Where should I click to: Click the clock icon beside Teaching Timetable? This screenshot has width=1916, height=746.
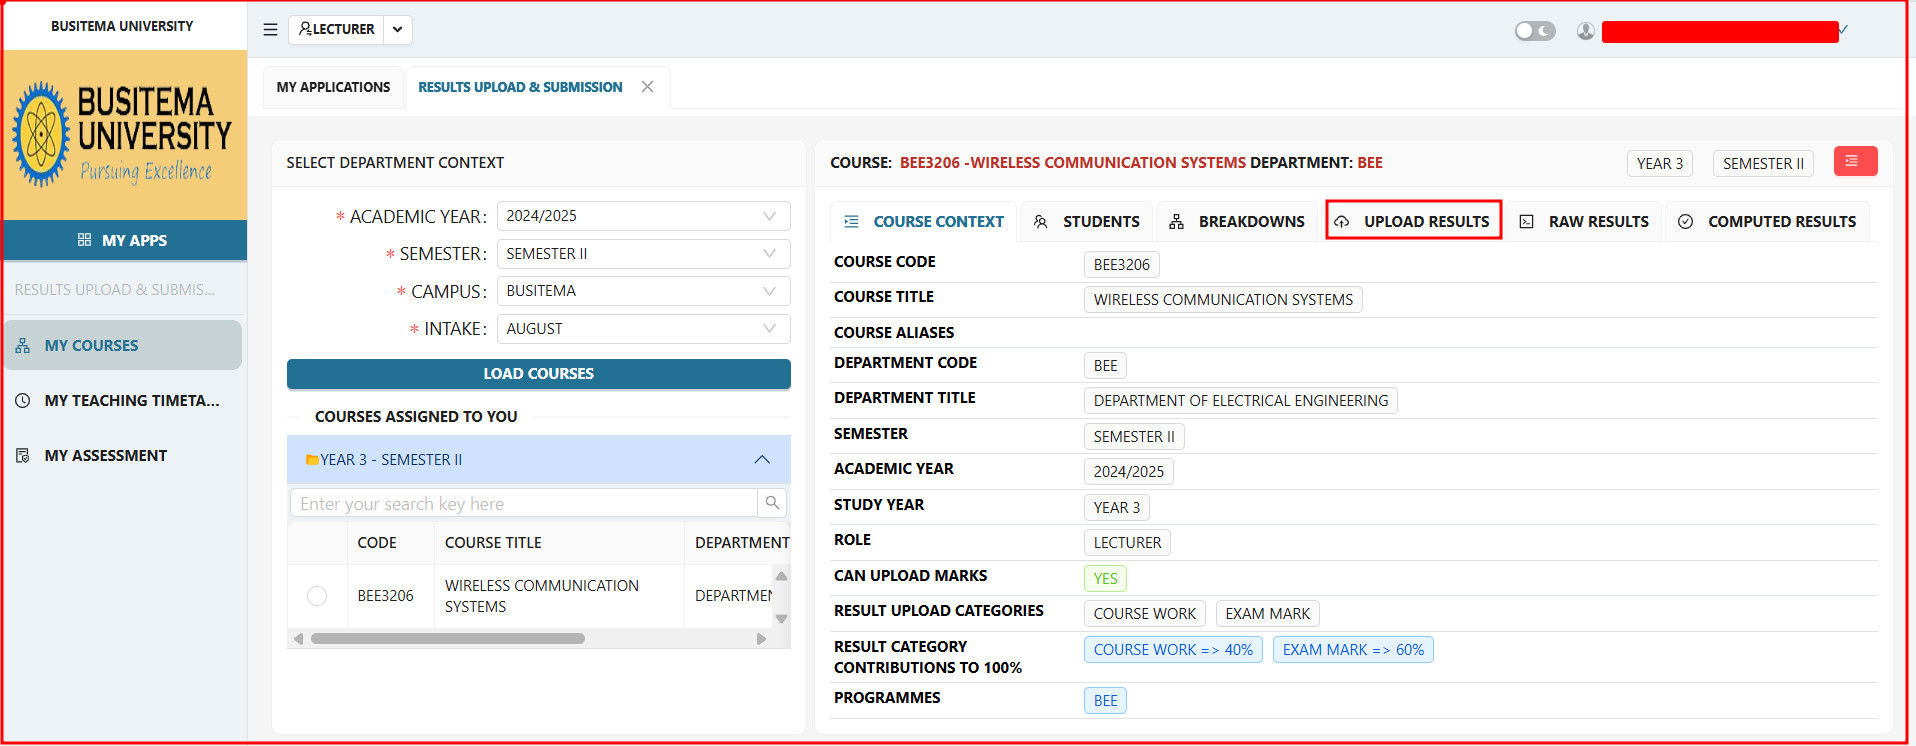point(23,400)
